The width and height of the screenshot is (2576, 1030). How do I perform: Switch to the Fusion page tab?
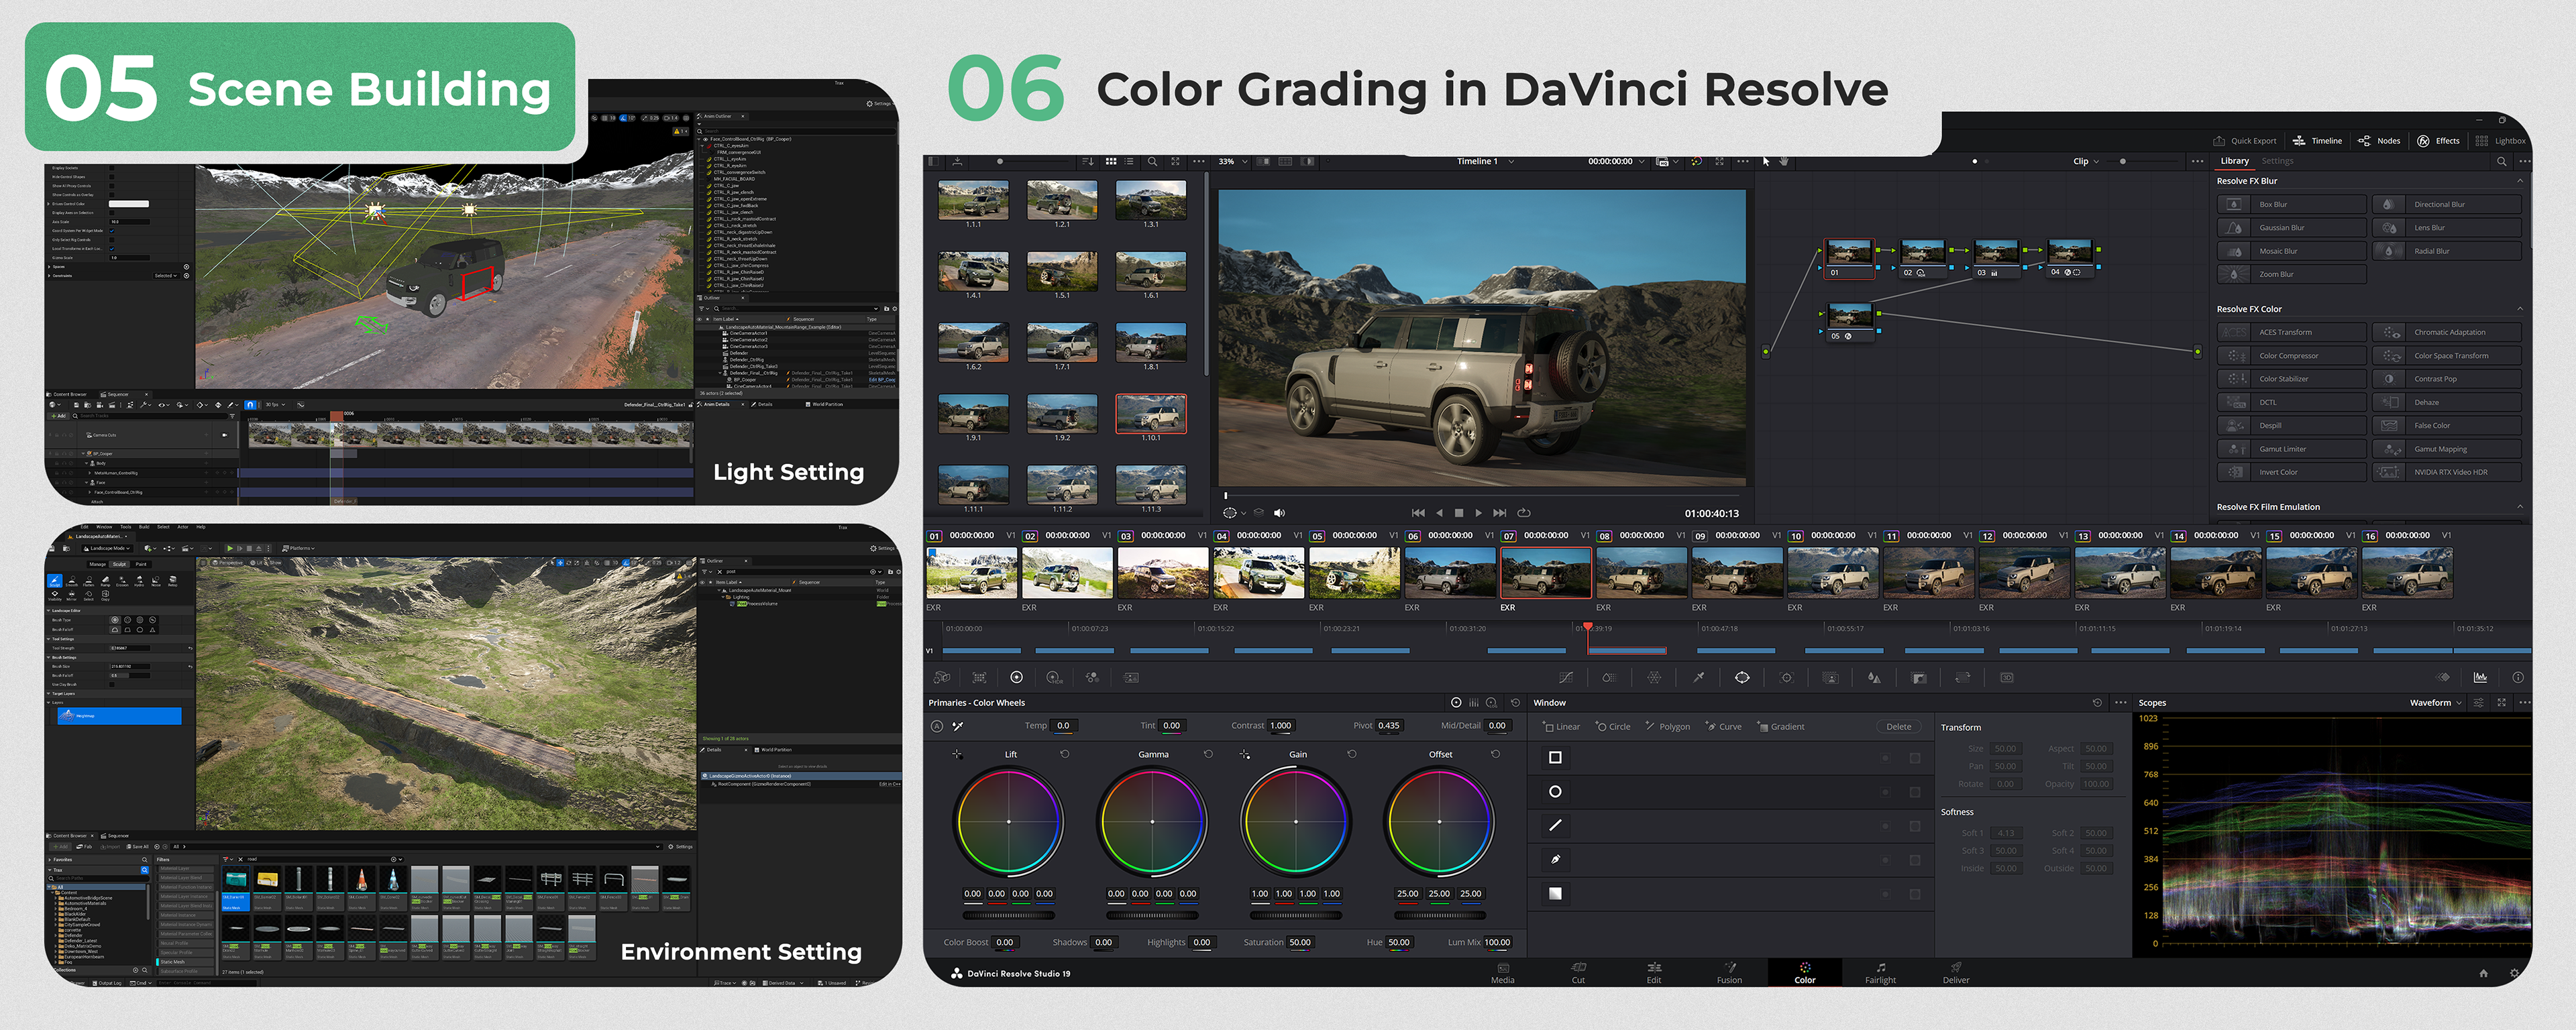(x=1729, y=973)
